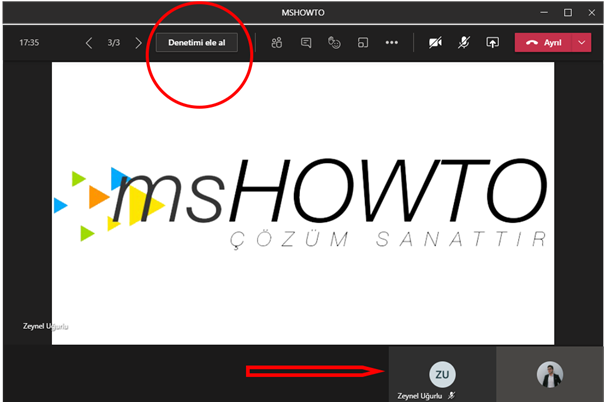The image size is (605, 402).
Task: Click muted mic icon beside Zeynel Uğurlu
Action: tap(451, 395)
